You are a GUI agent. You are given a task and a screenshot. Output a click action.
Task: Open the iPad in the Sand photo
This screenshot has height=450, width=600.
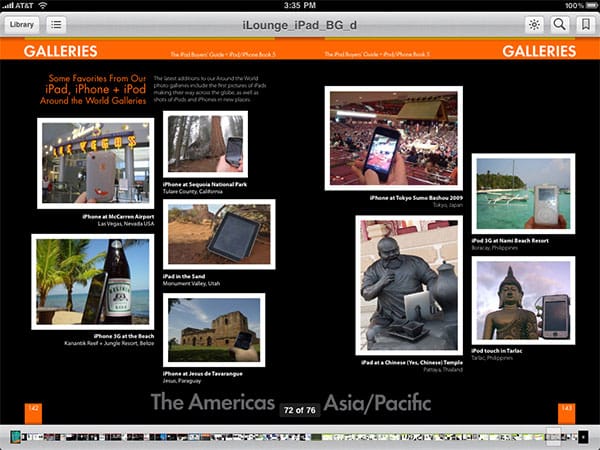tap(219, 234)
